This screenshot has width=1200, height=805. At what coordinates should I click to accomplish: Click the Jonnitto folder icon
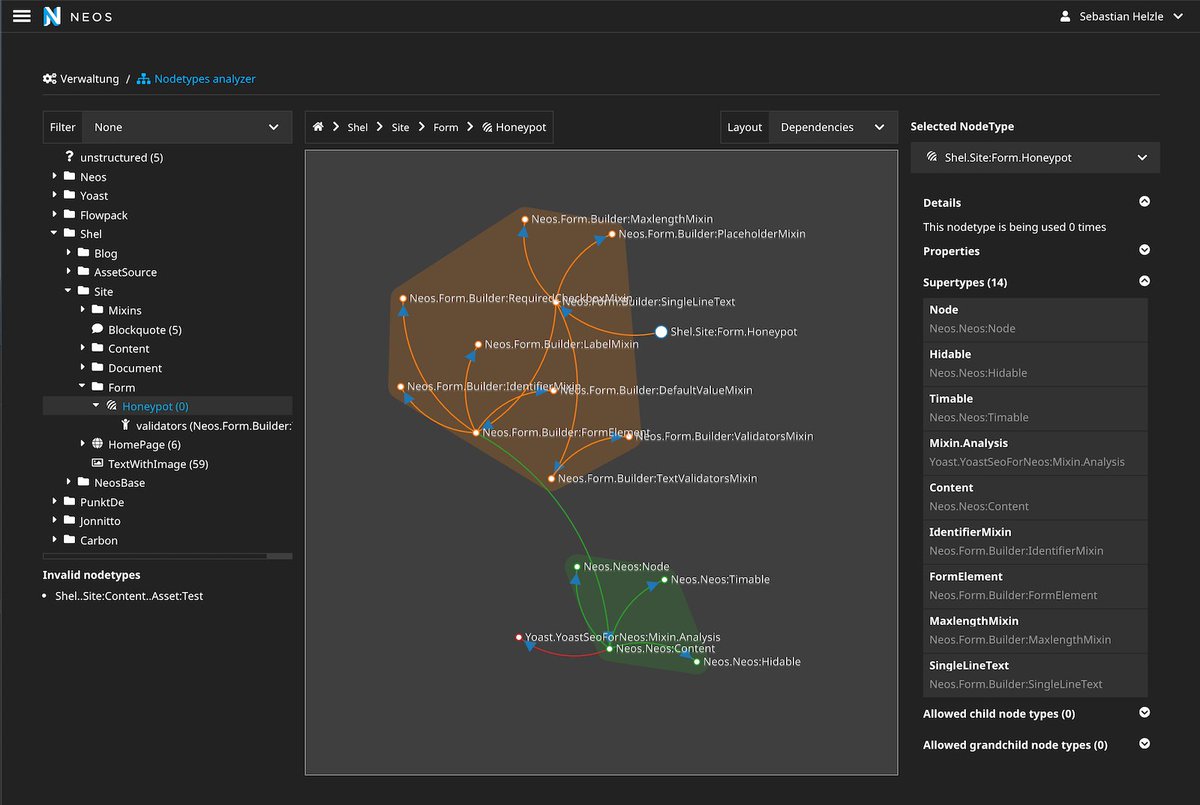(x=69, y=521)
